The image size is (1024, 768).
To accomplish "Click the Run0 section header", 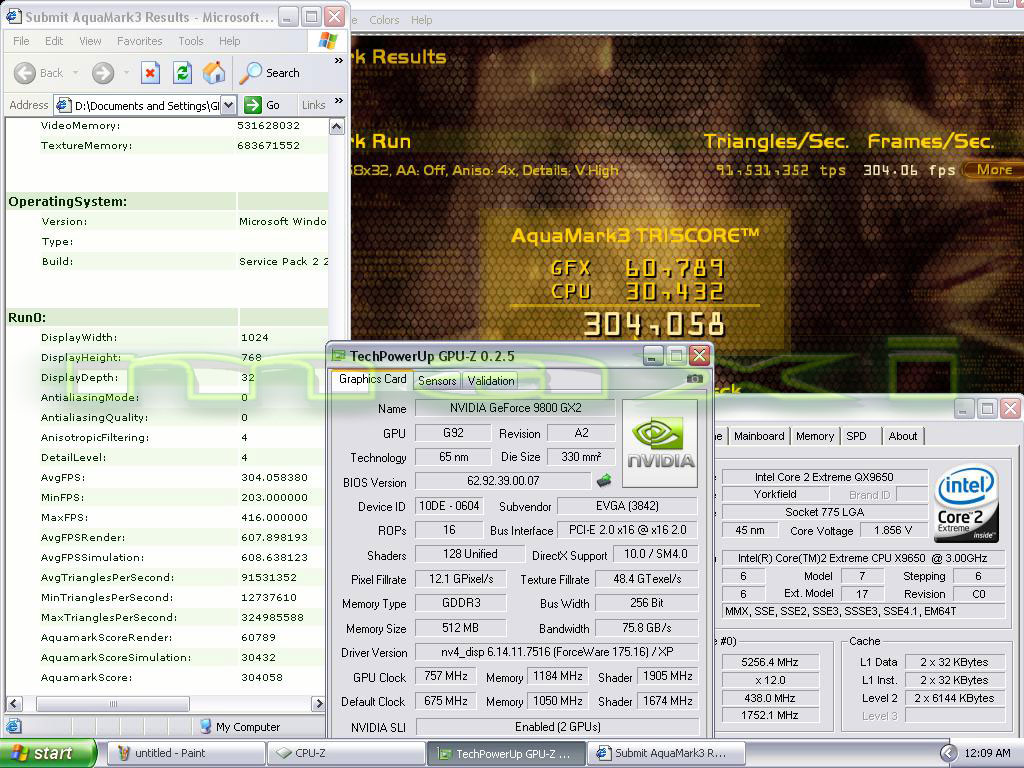I will click(x=27, y=317).
